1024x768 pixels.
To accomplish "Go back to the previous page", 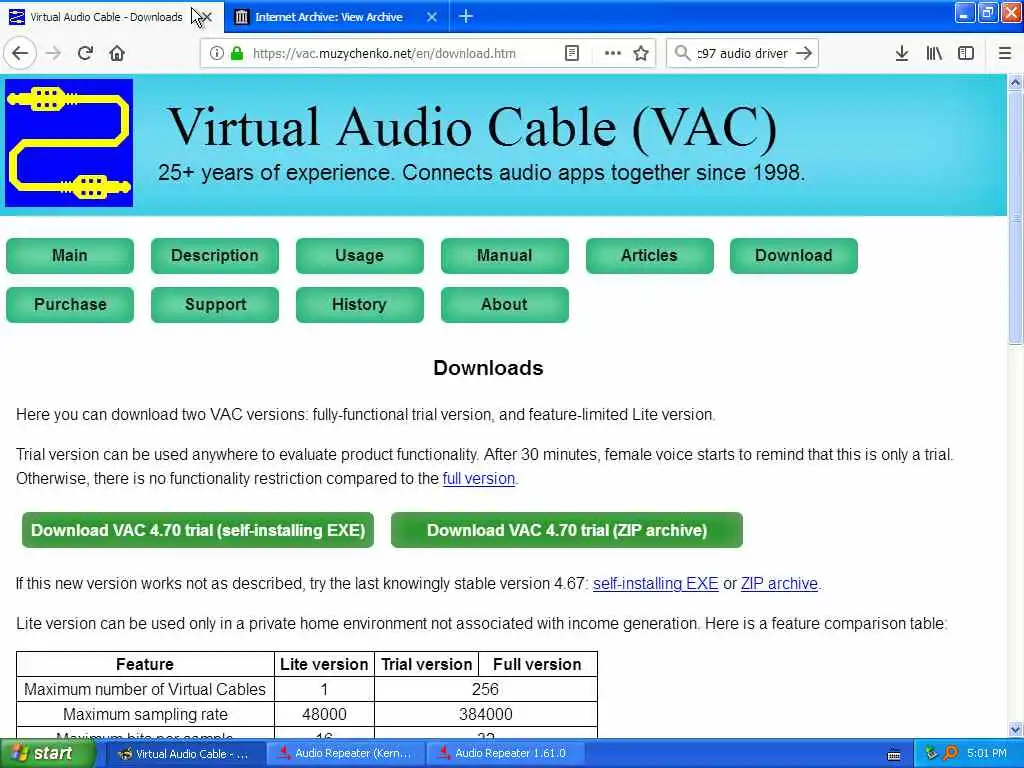I will tap(20, 54).
